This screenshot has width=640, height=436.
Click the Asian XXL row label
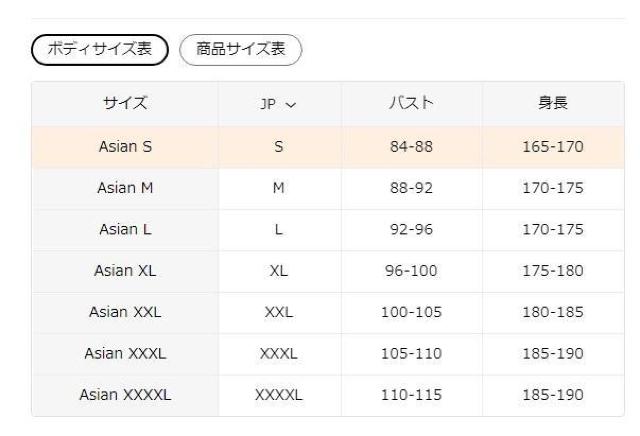[x=125, y=312]
